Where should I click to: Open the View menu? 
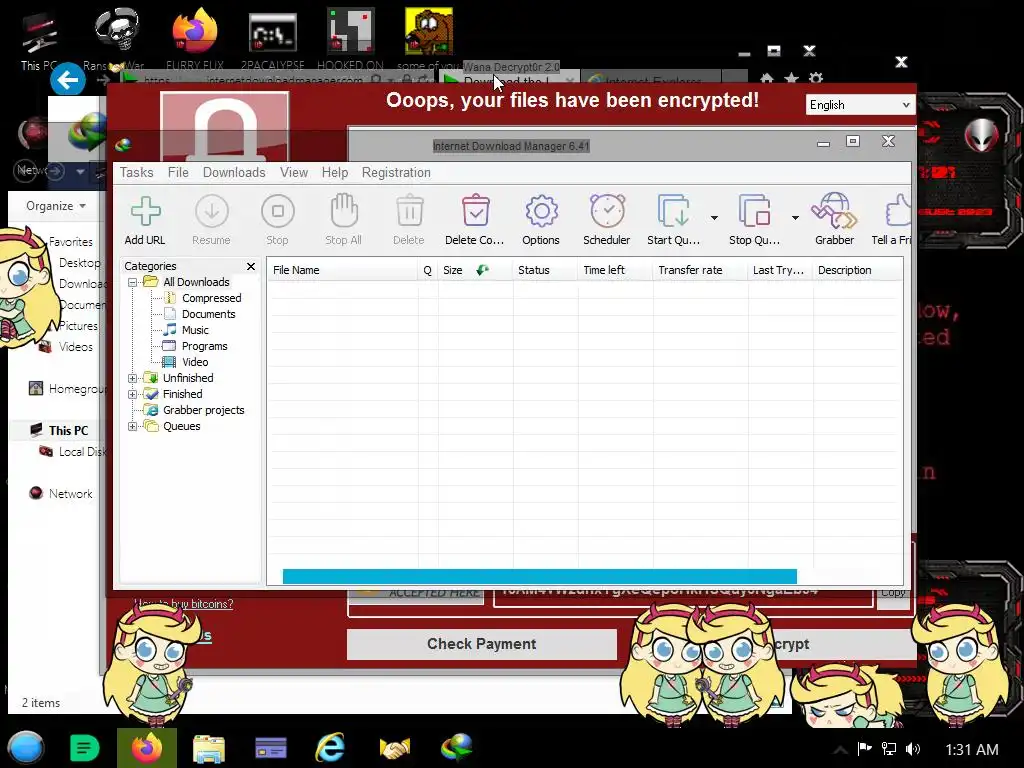294,172
